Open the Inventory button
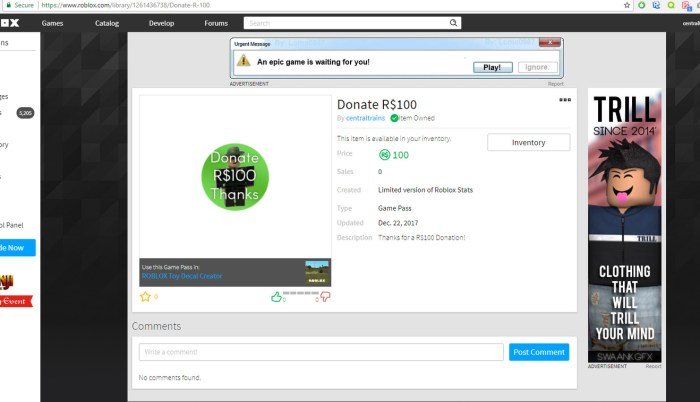The width and height of the screenshot is (700, 402). (529, 142)
